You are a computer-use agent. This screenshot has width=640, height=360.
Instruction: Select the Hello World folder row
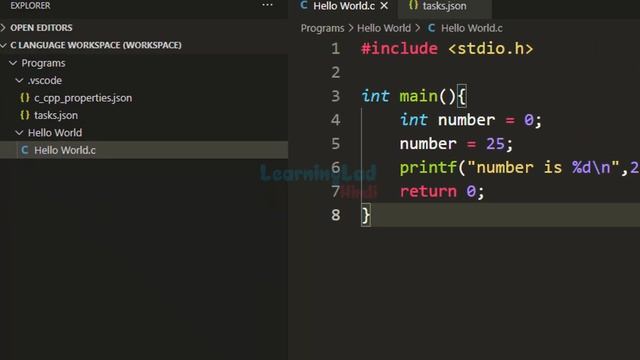coord(144,133)
